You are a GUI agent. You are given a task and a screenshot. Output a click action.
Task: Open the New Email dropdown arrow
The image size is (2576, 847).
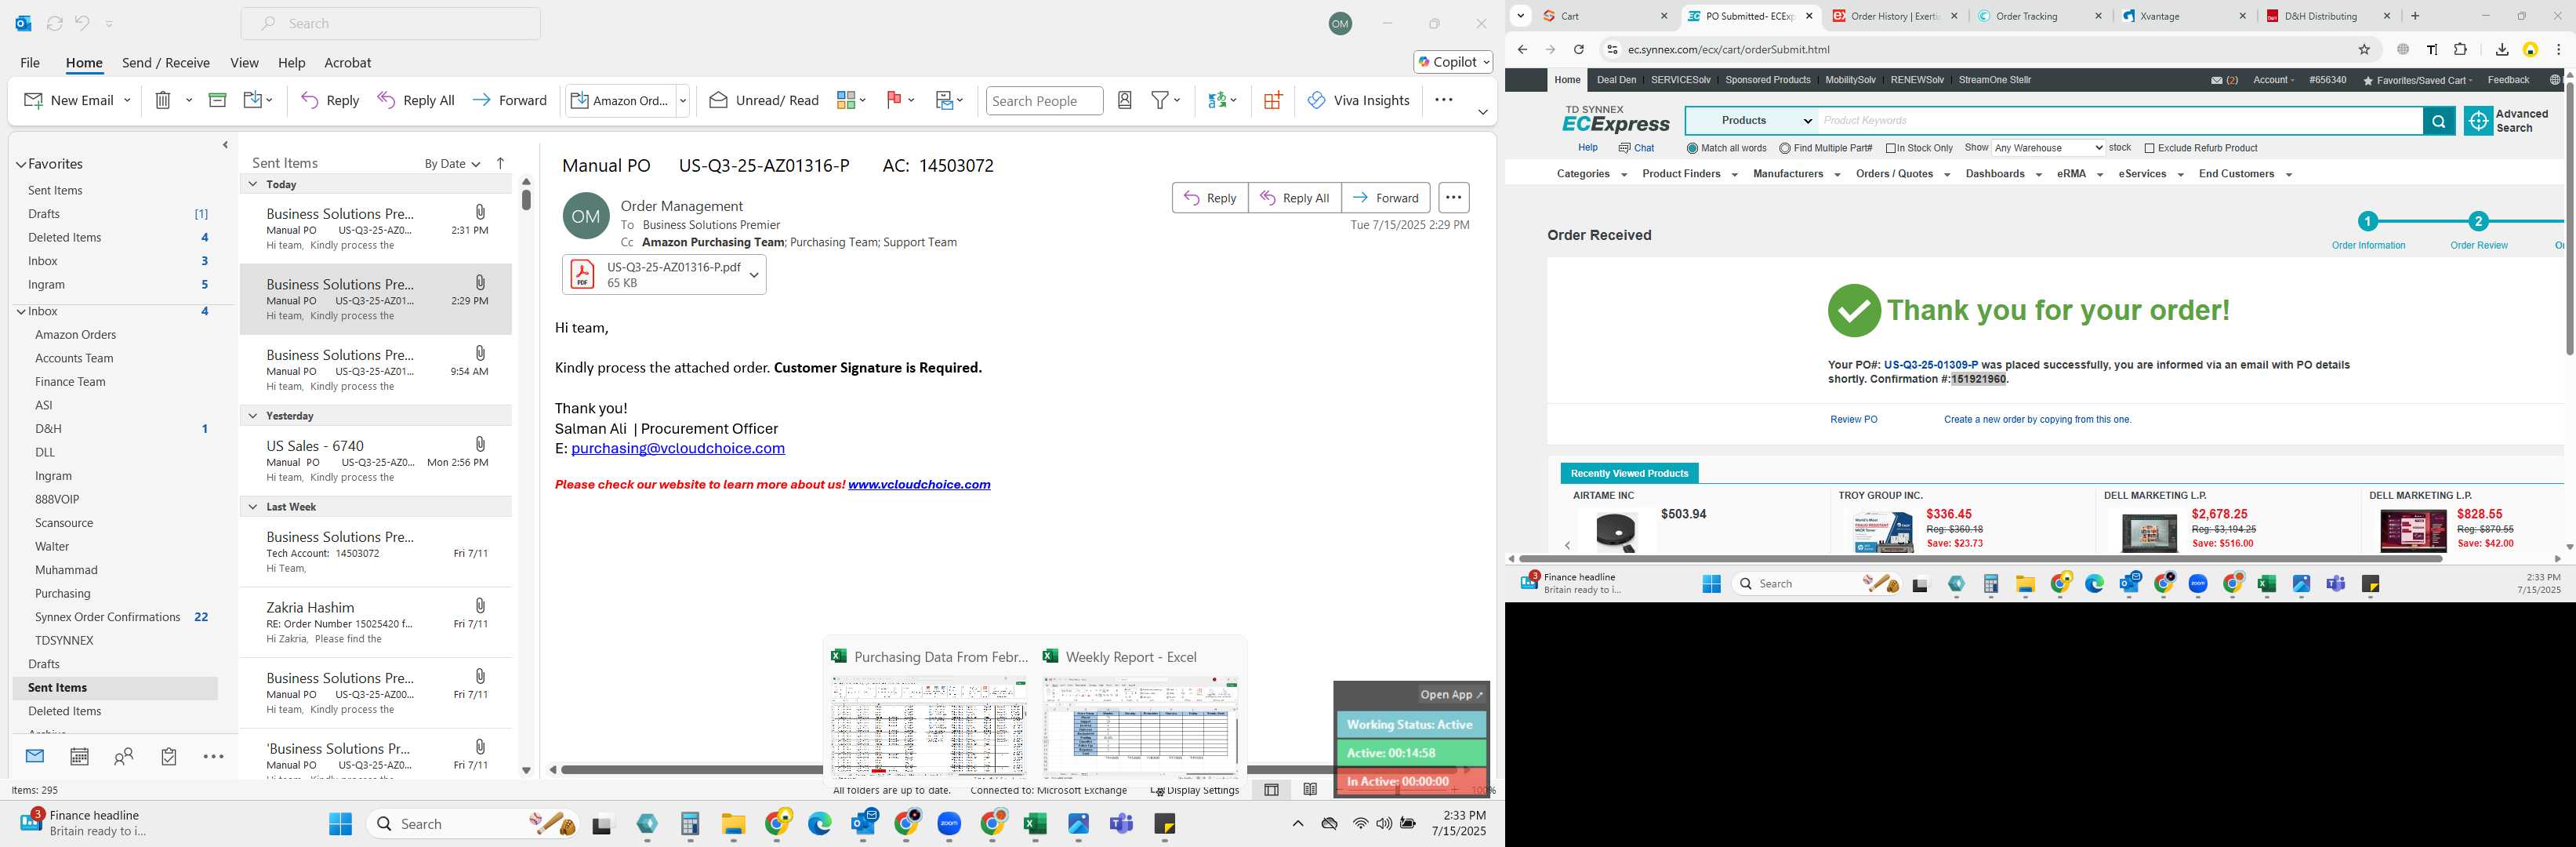(x=127, y=100)
